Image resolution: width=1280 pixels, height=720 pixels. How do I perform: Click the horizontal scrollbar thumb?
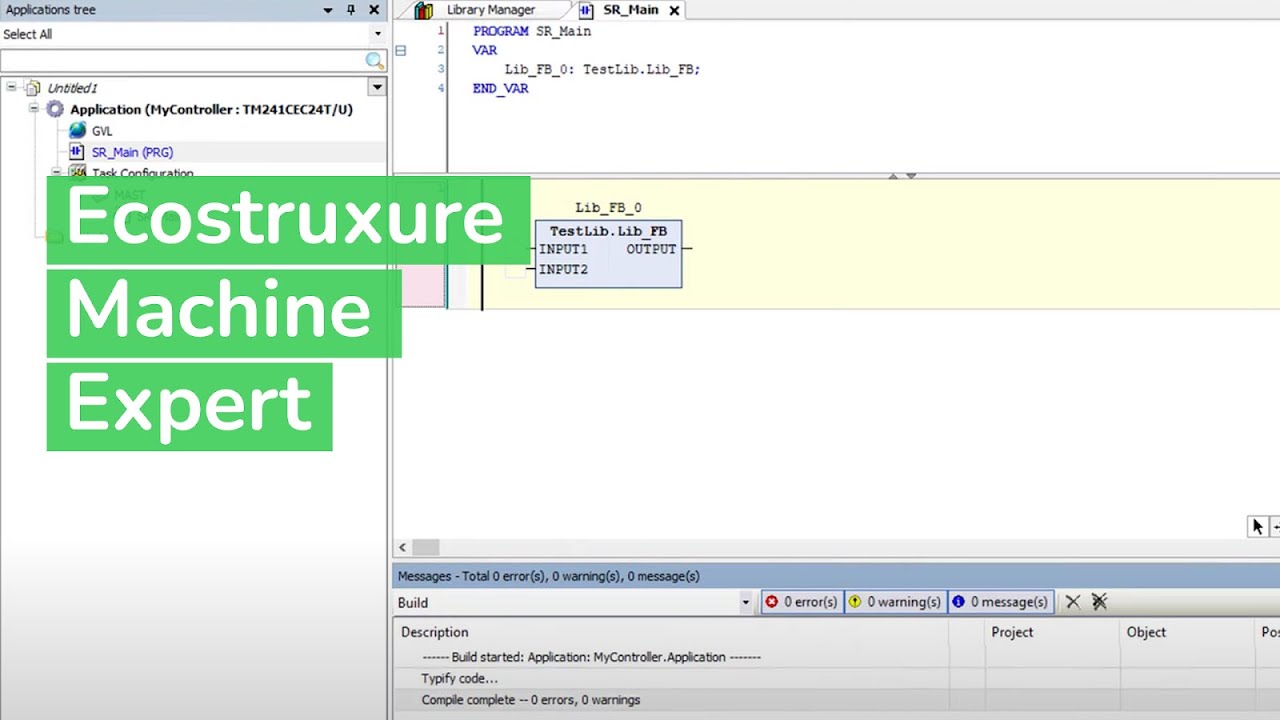(426, 547)
